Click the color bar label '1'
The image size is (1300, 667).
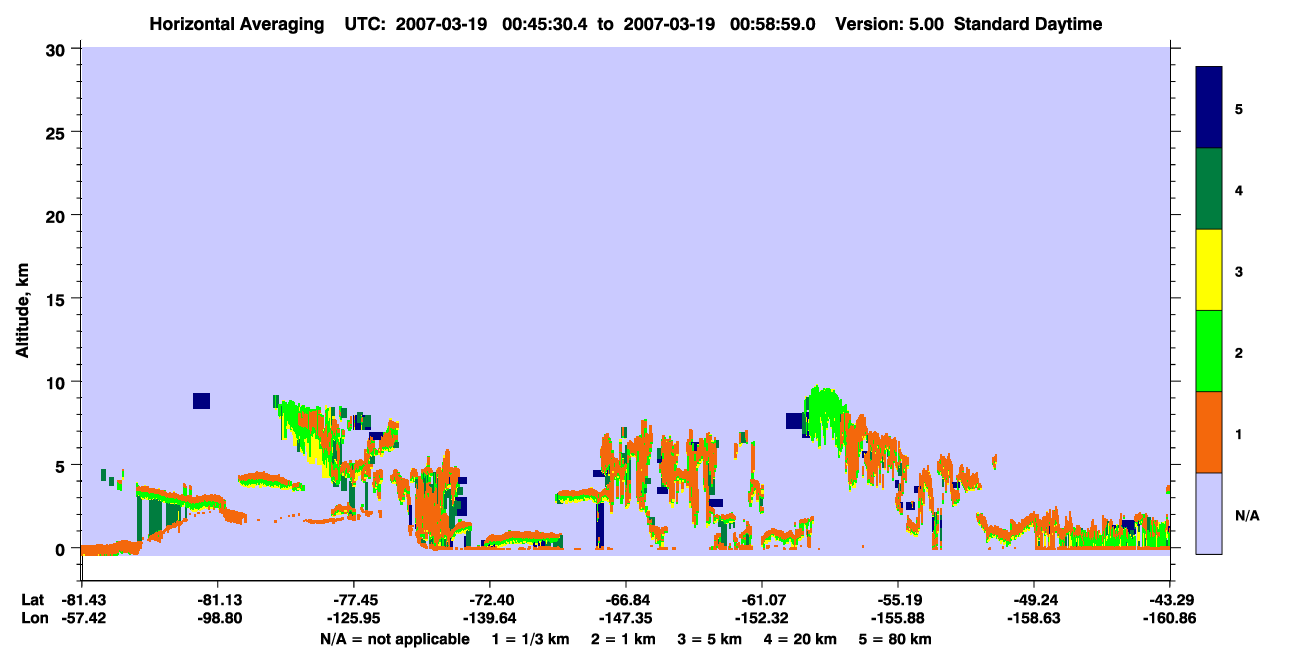[1238, 433]
